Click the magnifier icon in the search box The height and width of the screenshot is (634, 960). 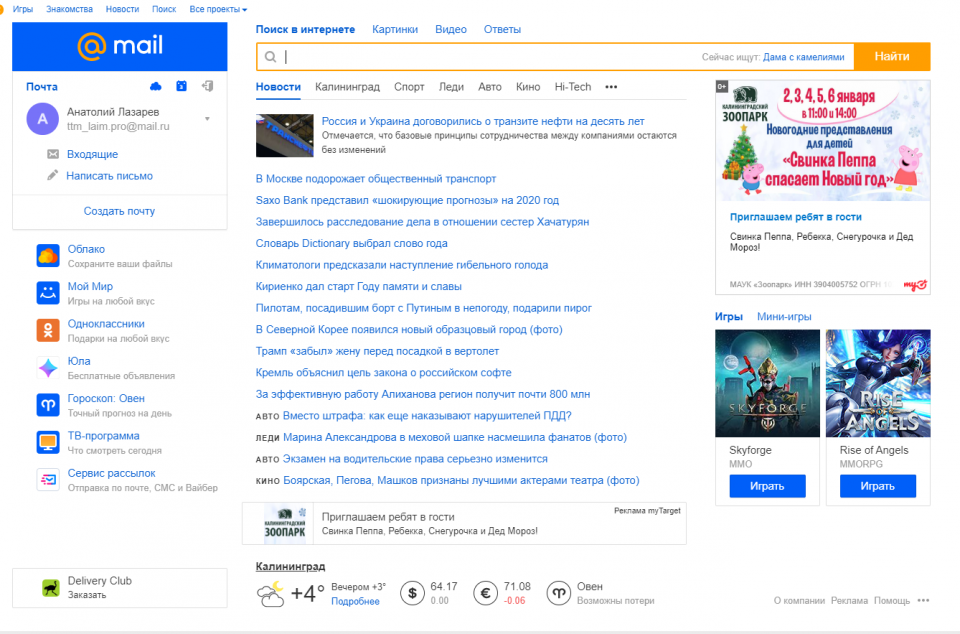click(x=270, y=57)
